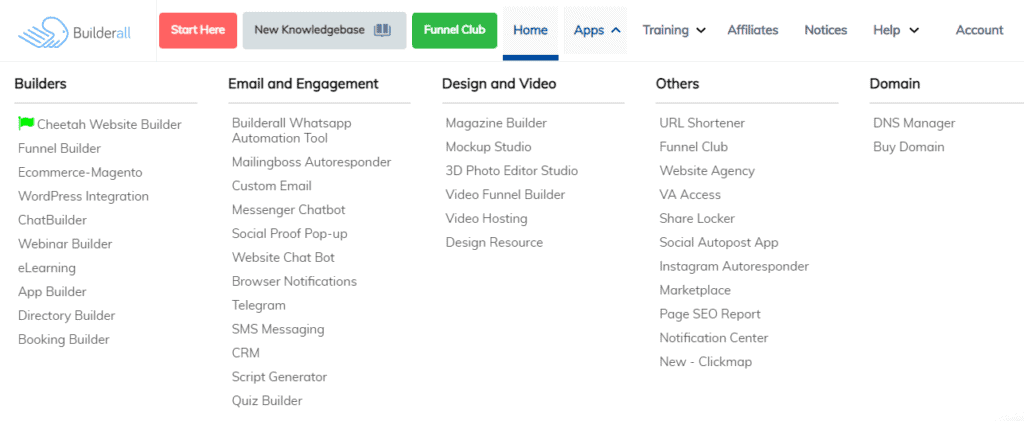This screenshot has width=1024, height=421.
Task: Go to the Home tab
Action: pos(530,30)
